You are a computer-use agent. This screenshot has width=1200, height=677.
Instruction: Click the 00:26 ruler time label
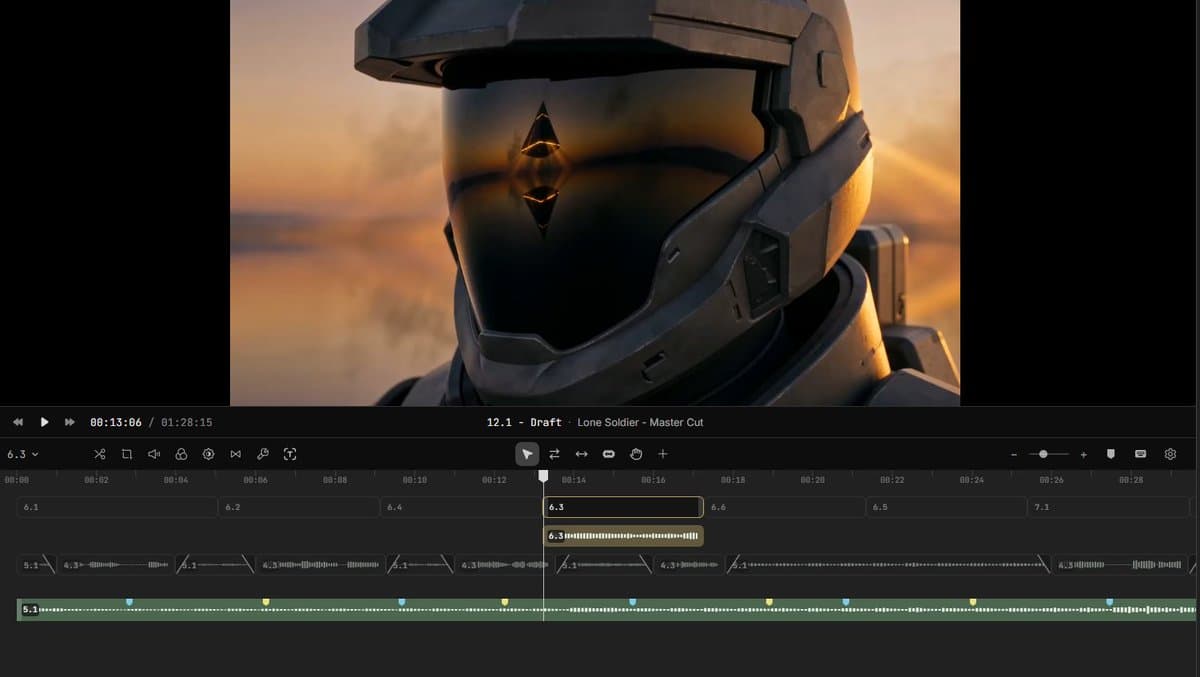[1051, 480]
